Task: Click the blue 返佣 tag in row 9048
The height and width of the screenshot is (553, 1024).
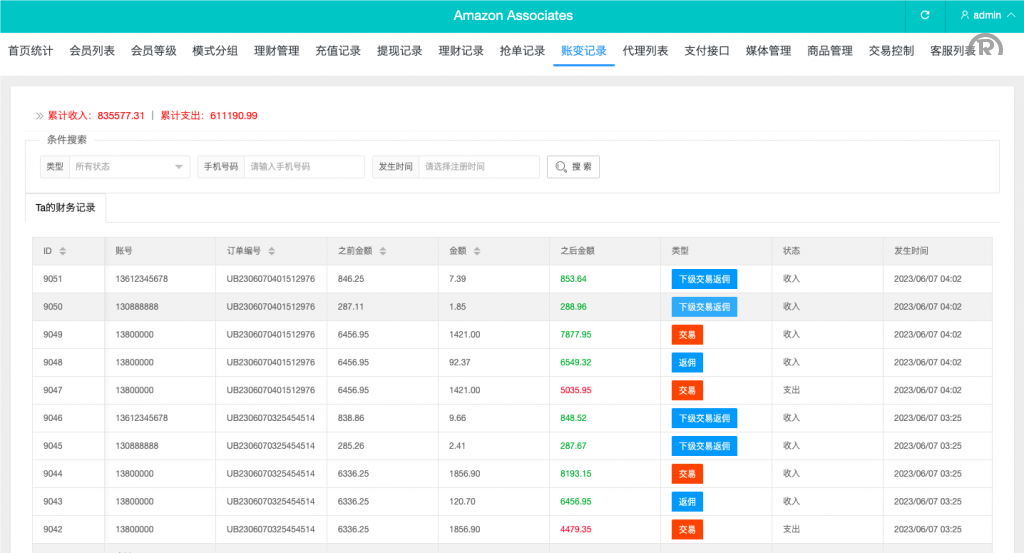Action: point(687,362)
